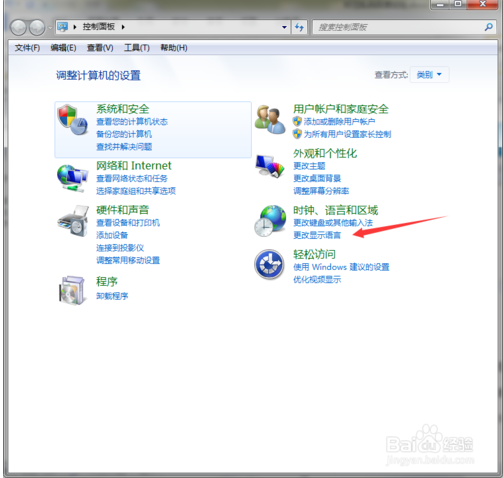This screenshot has width=503, height=478.
Task: Click 卸载程序 link
Action: (x=112, y=296)
